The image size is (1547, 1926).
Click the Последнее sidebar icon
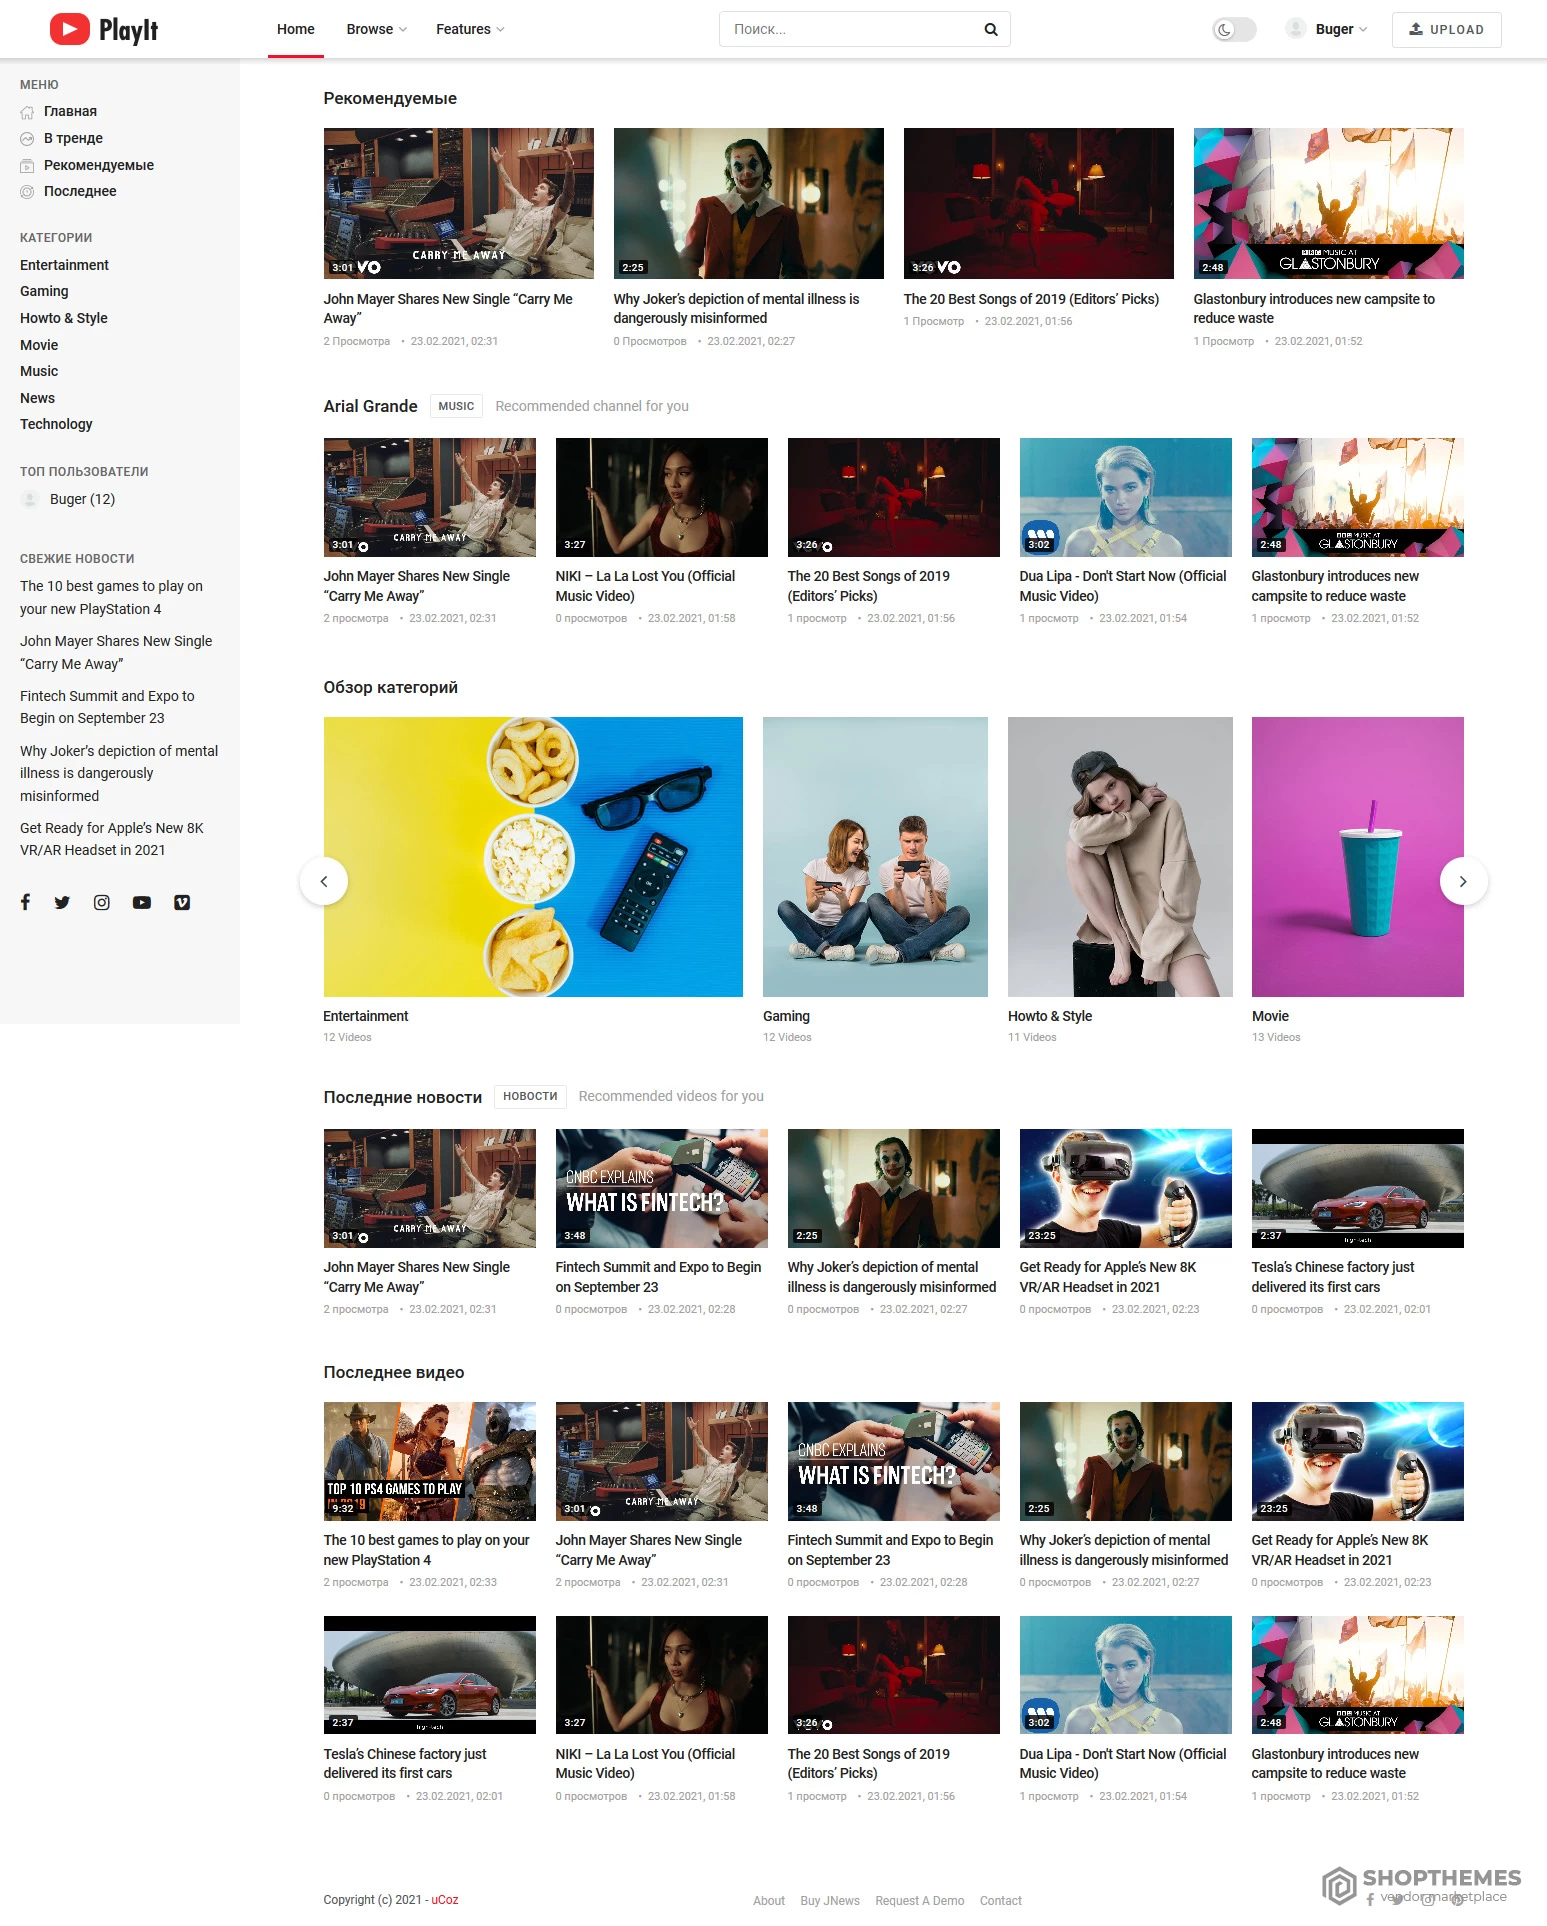[27, 192]
